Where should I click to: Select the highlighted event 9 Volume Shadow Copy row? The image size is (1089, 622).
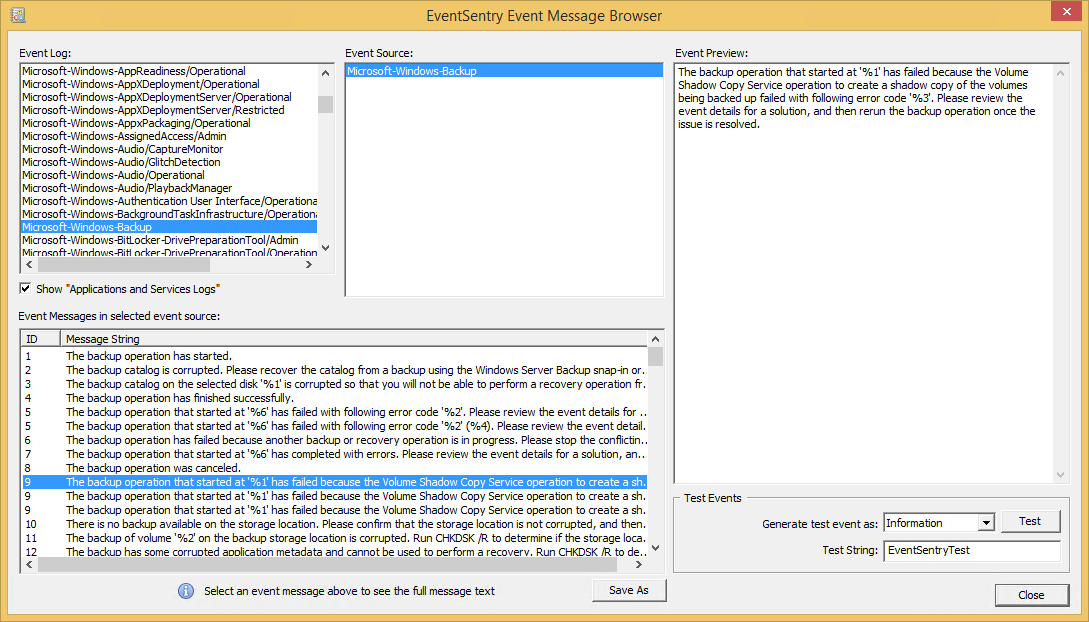click(334, 482)
